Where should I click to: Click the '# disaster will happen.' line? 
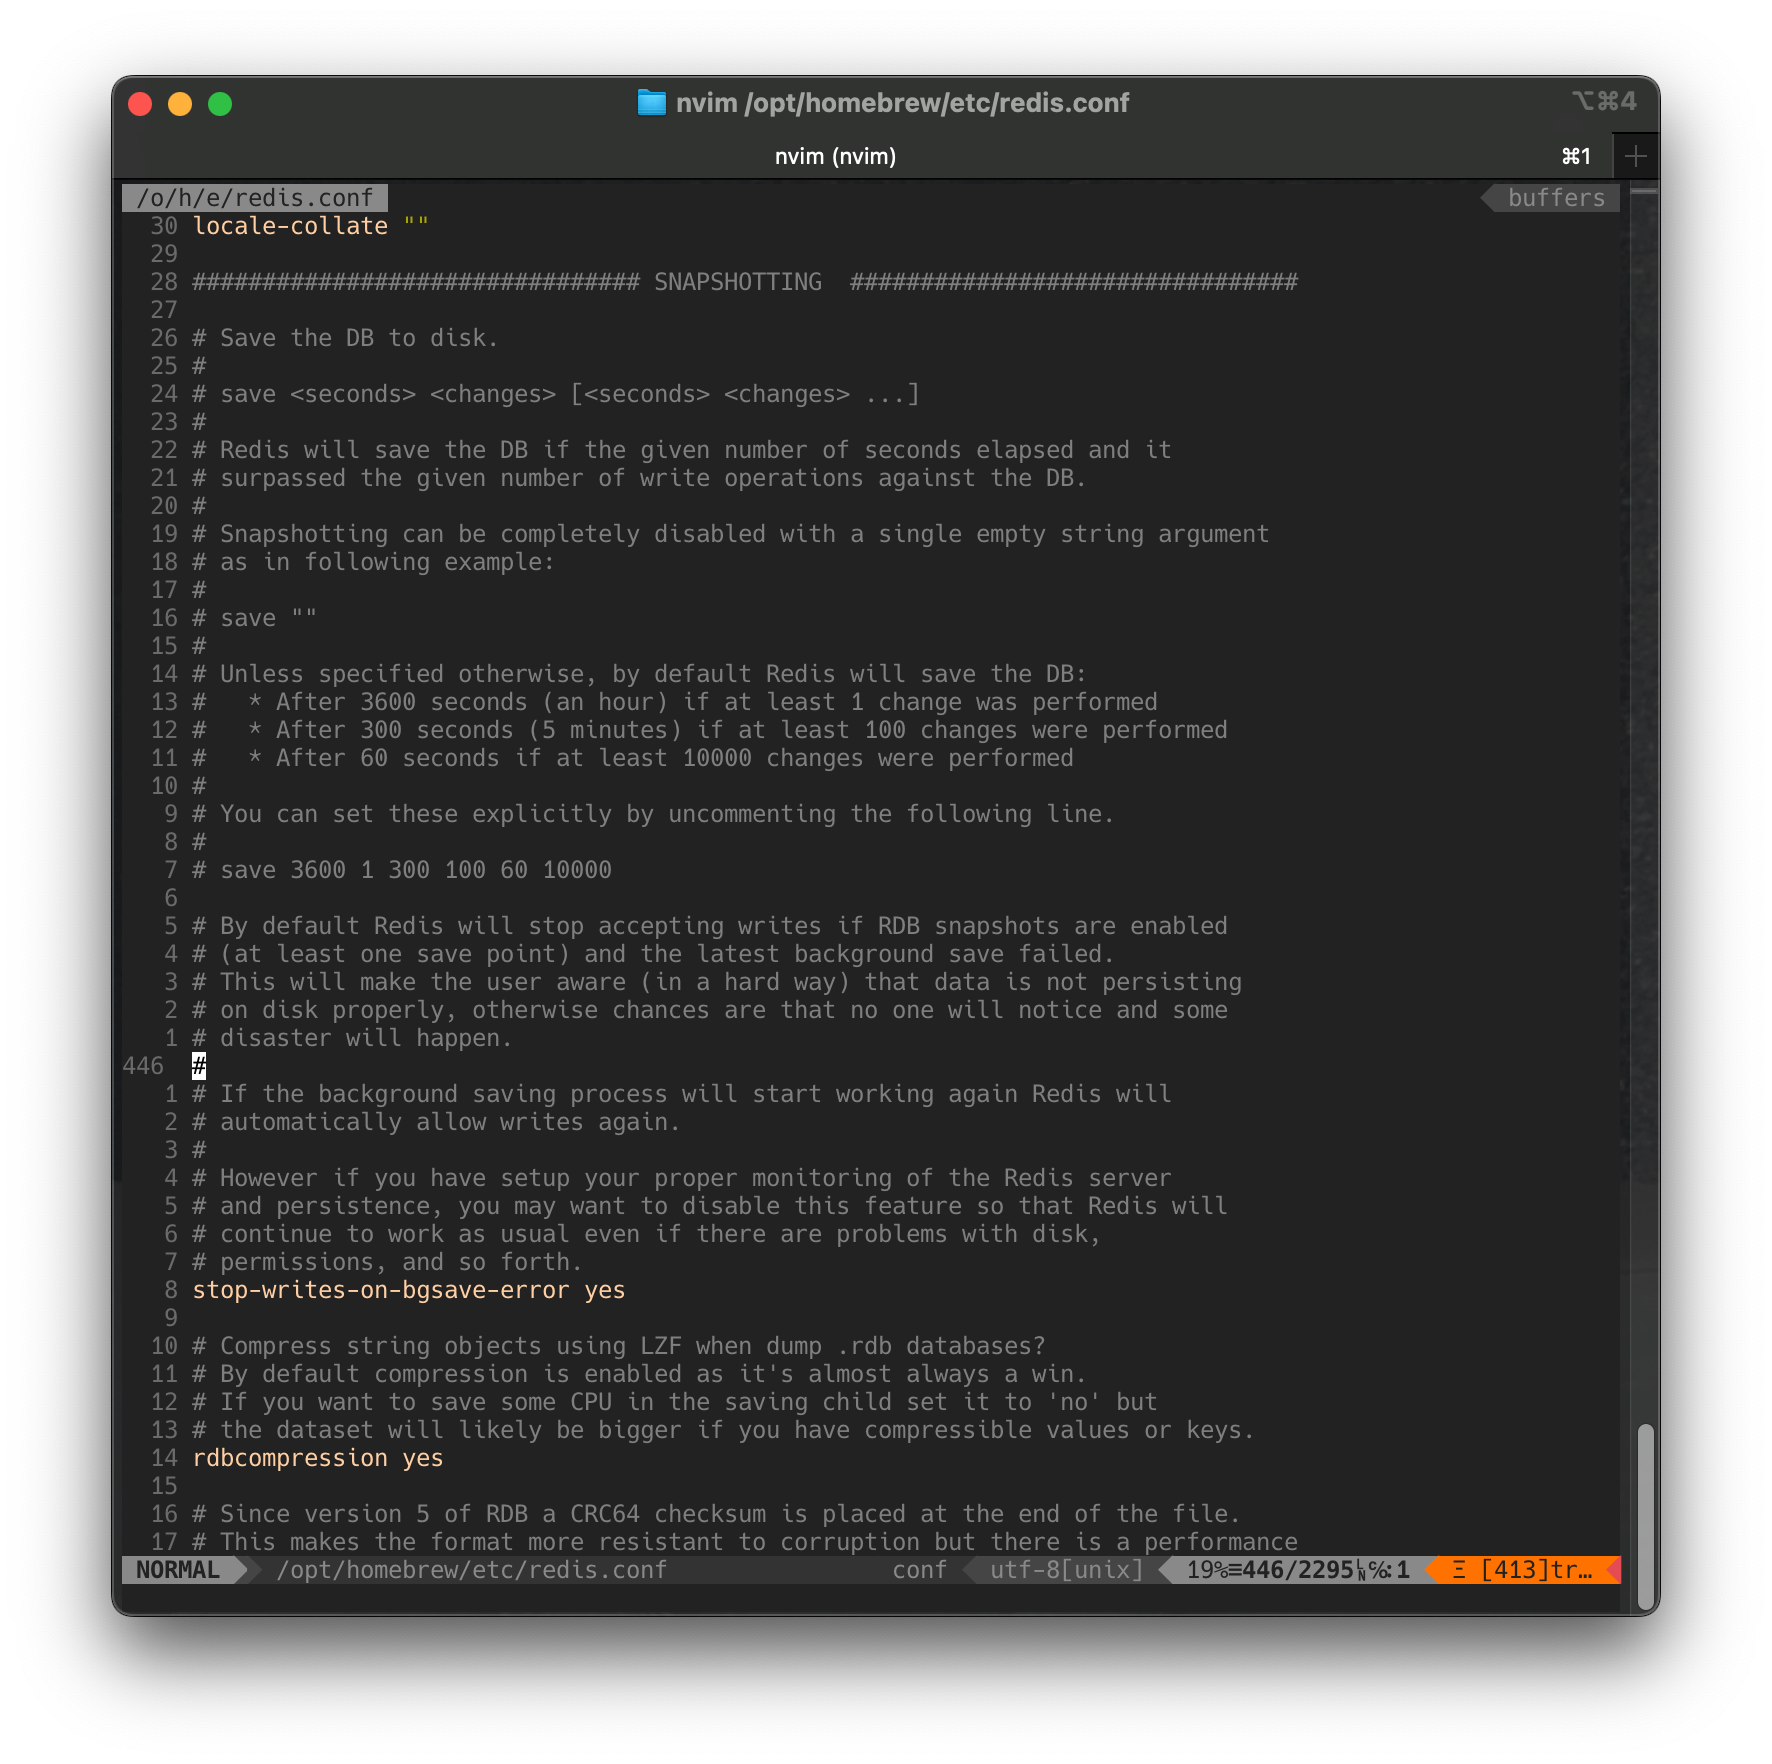pos(352,1038)
